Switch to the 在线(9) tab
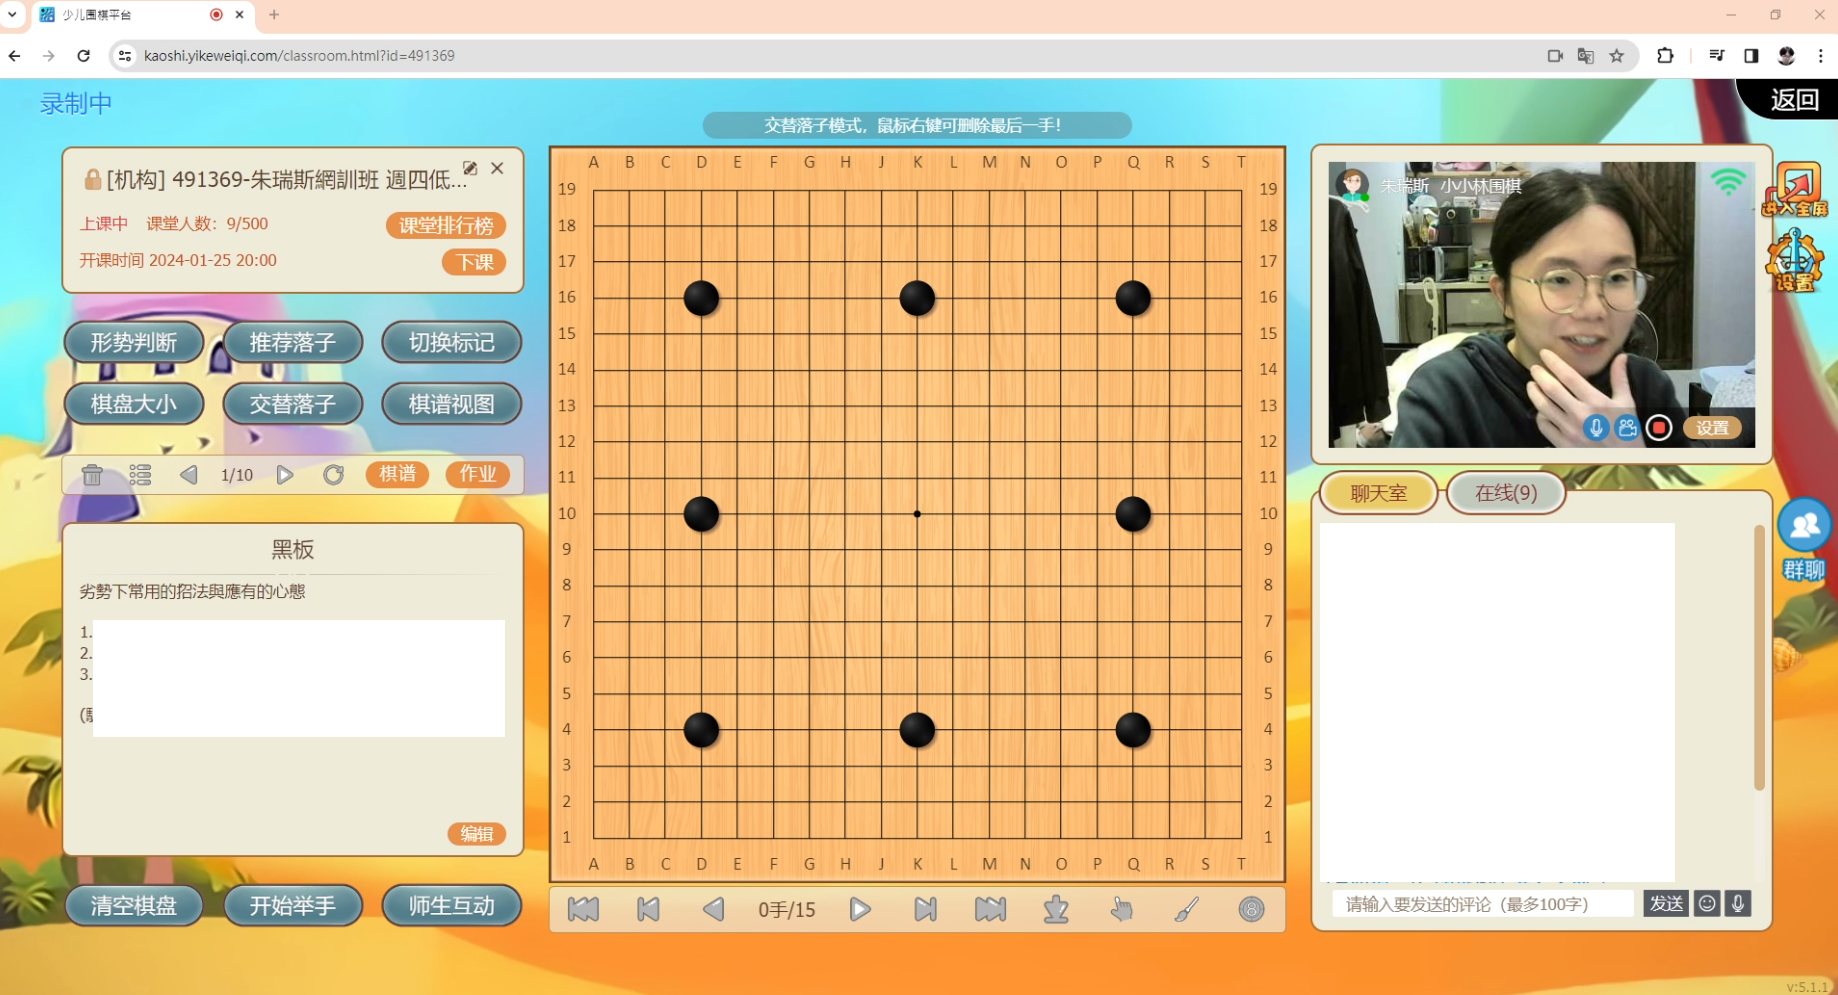The image size is (1838, 995). tap(1506, 493)
